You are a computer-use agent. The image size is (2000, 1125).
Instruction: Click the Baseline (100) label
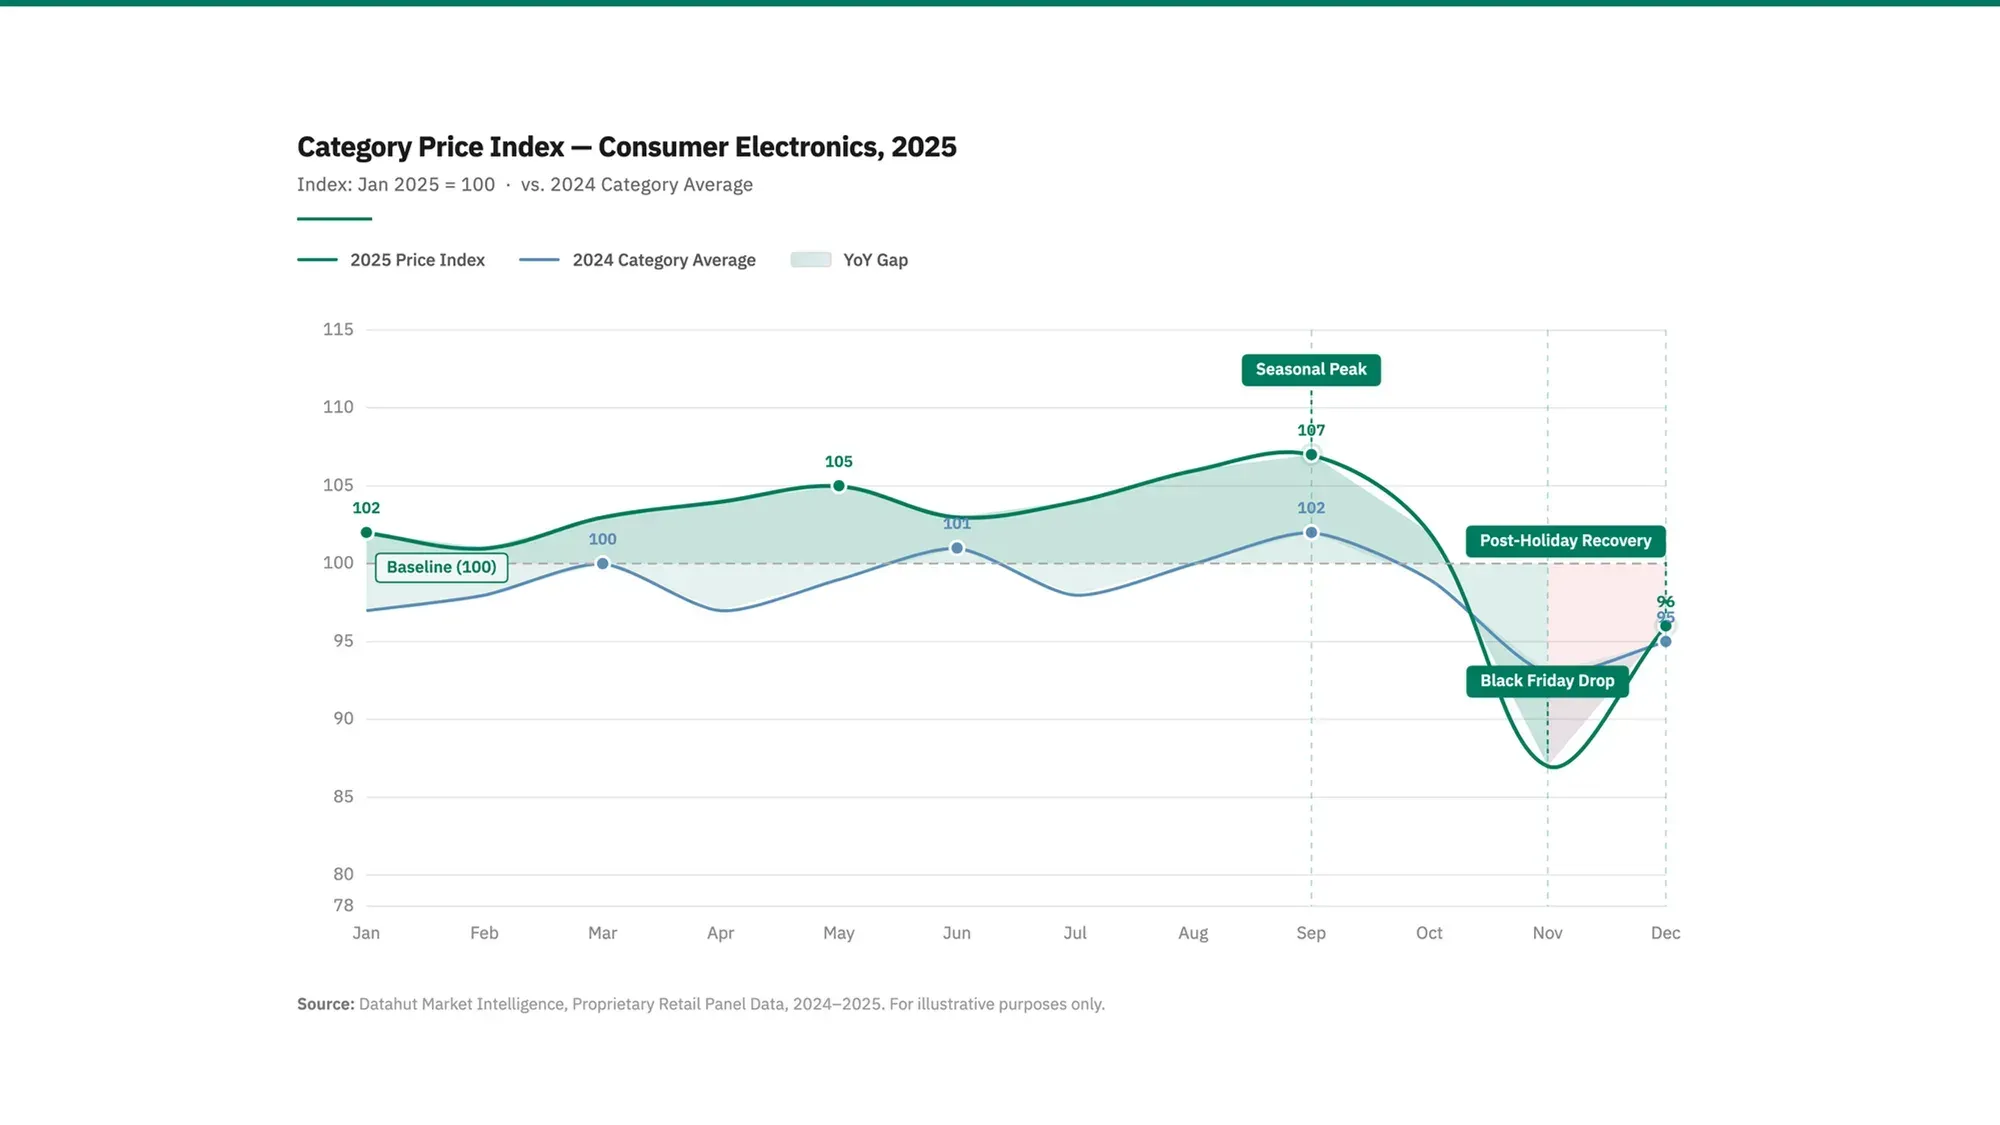pyautogui.click(x=441, y=567)
